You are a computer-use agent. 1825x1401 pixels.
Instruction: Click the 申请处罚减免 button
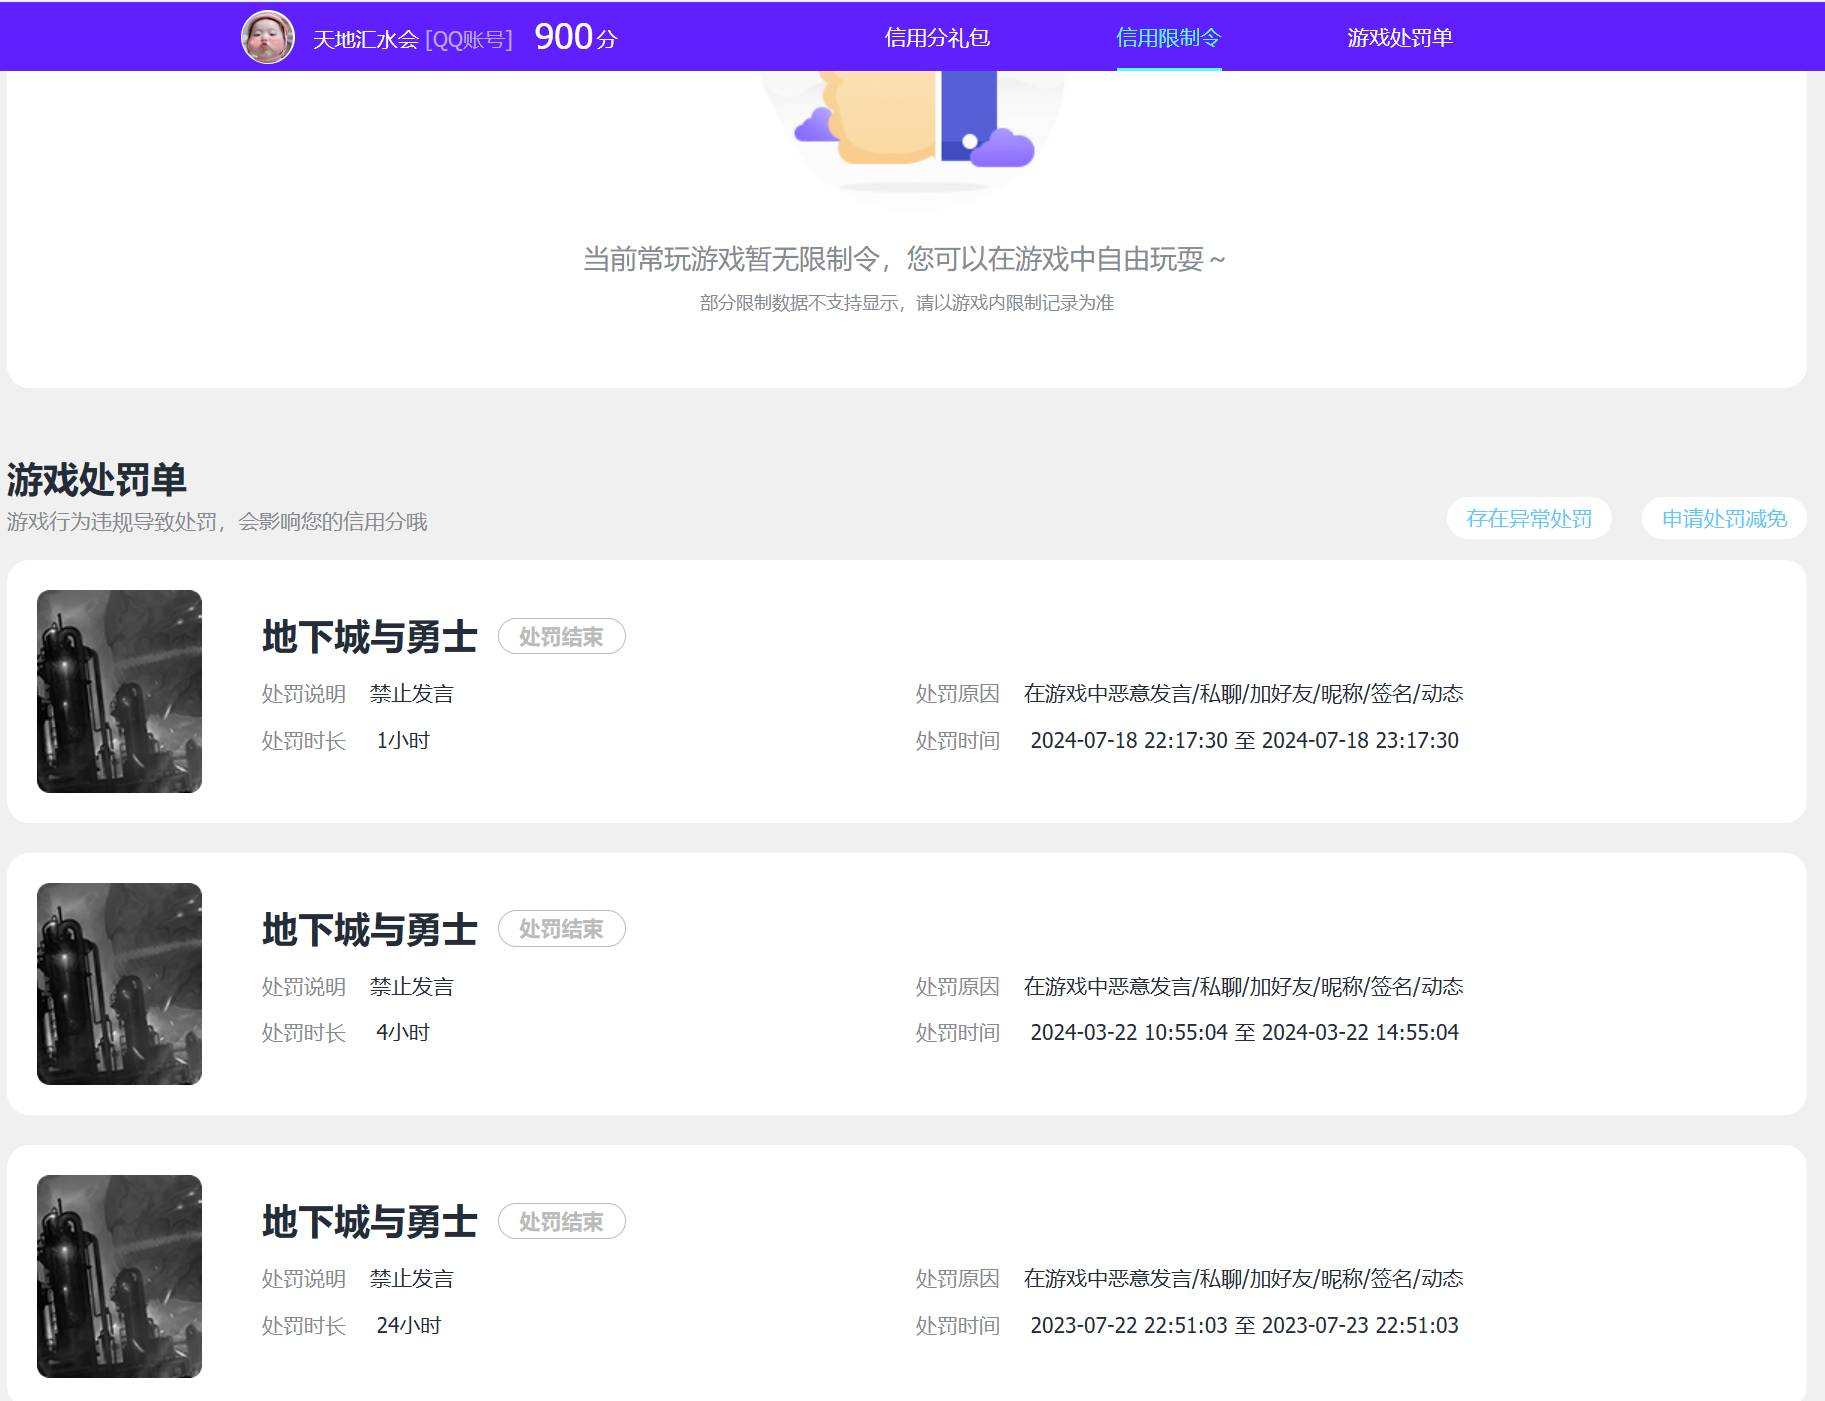click(x=1724, y=518)
